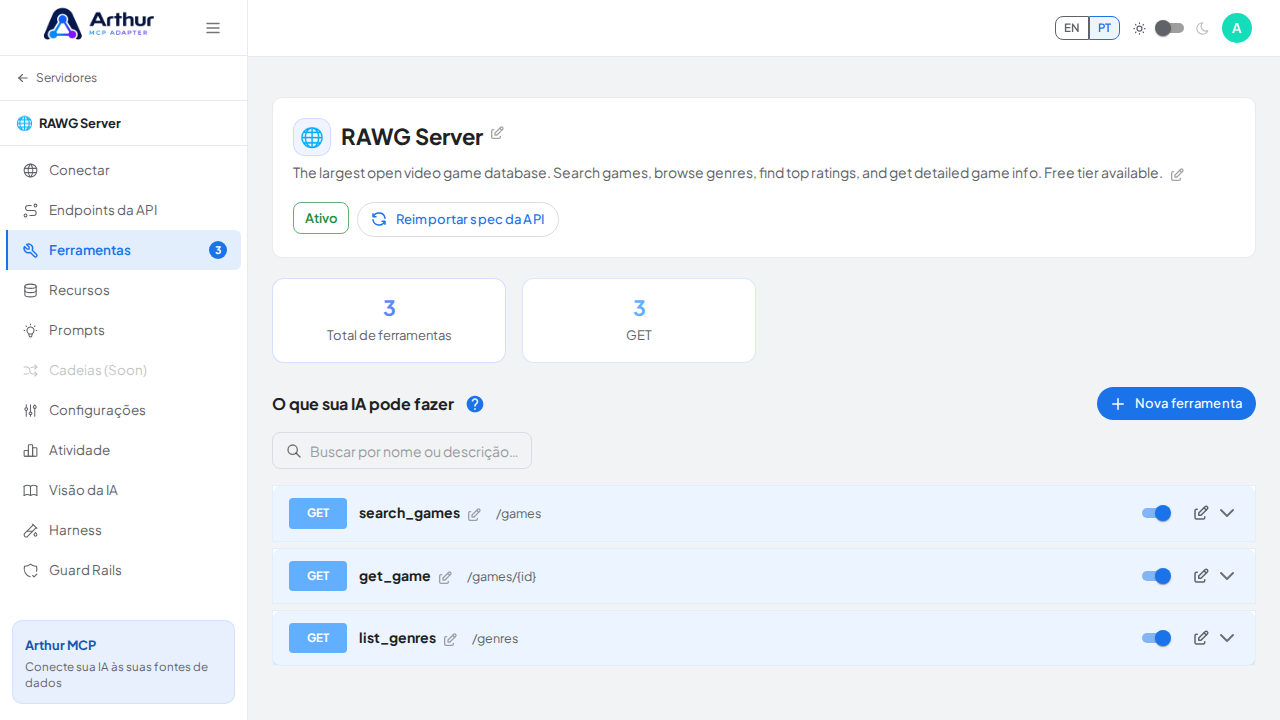
Task: Open the Conectar section
Action: pos(123,170)
